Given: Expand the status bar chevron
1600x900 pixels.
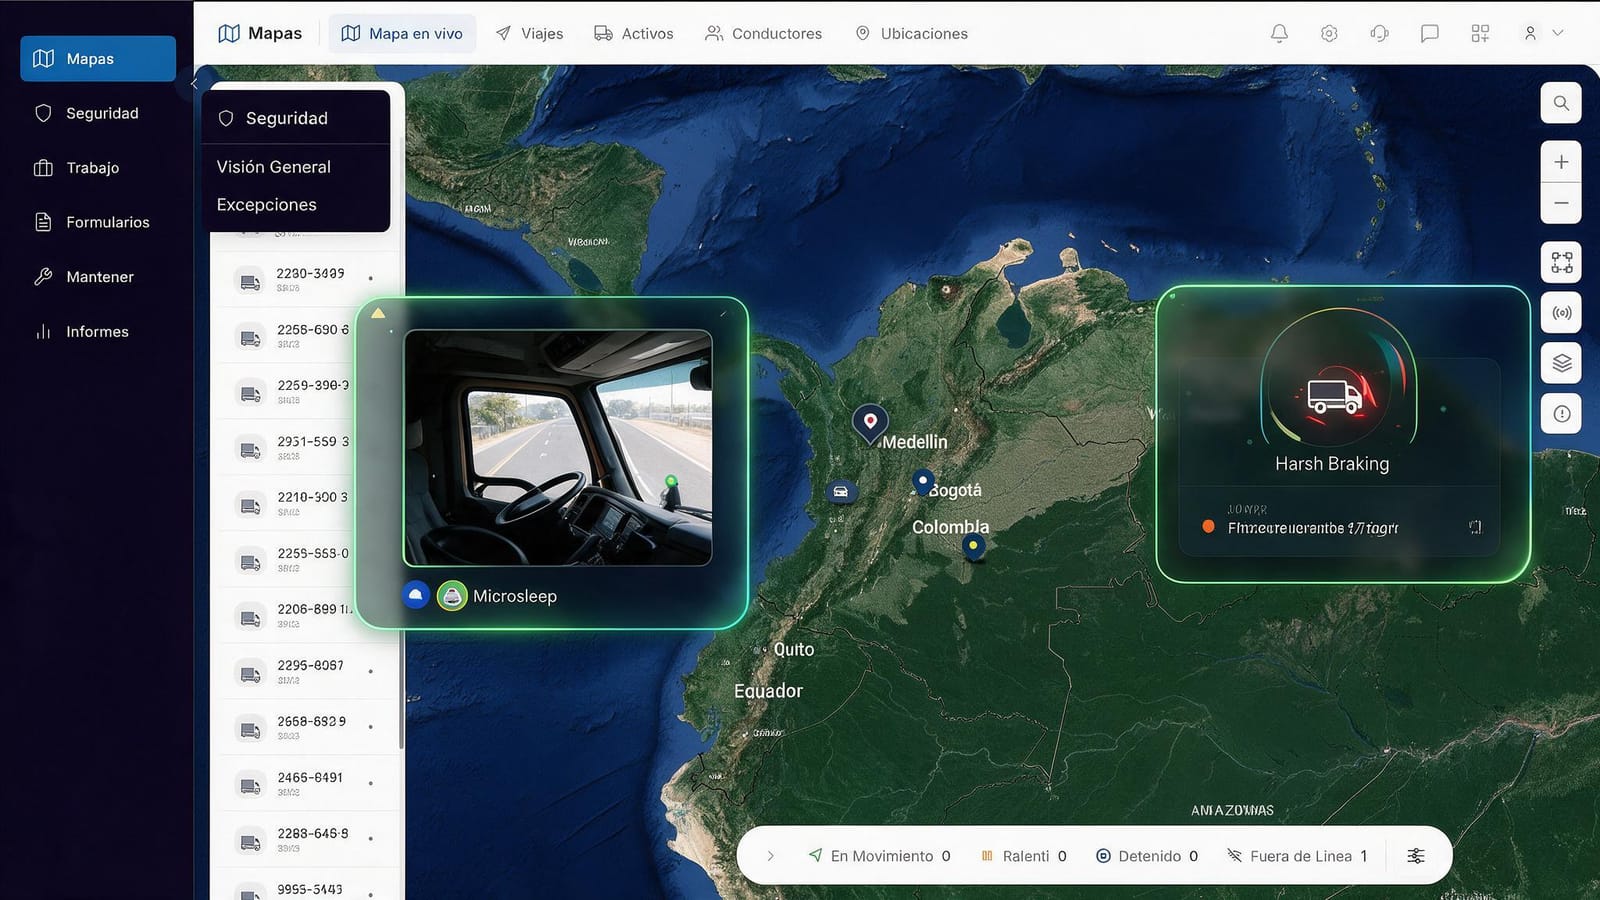Looking at the screenshot, I should pyautogui.click(x=770, y=856).
